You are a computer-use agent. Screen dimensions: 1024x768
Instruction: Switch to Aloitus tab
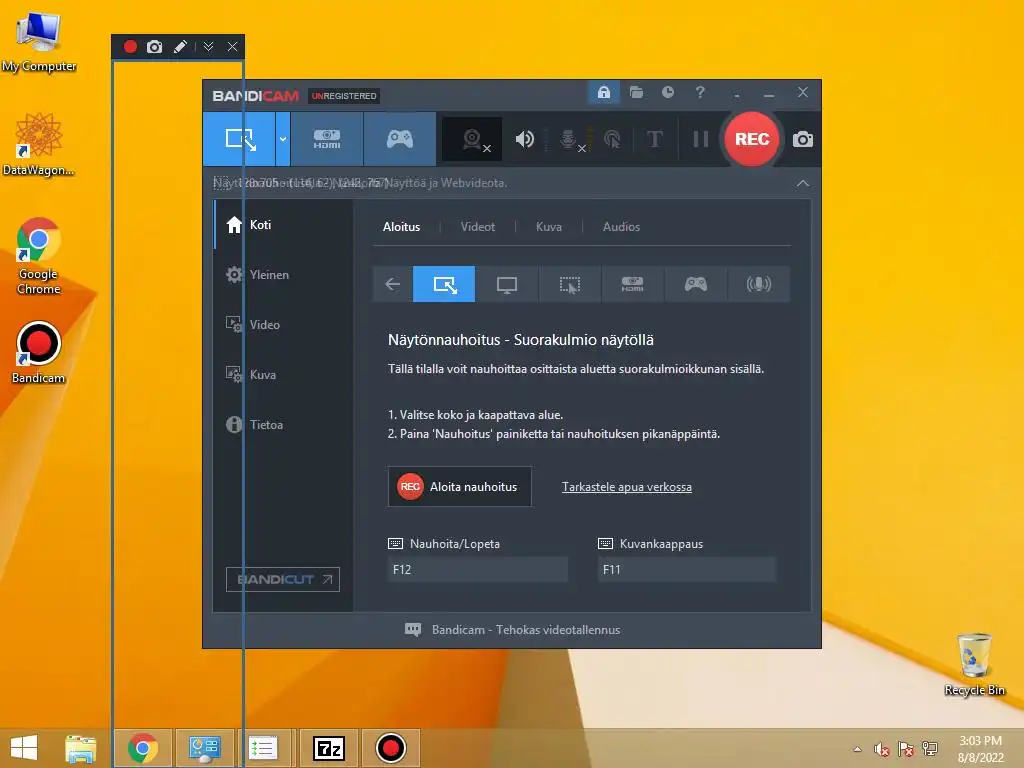[401, 227]
